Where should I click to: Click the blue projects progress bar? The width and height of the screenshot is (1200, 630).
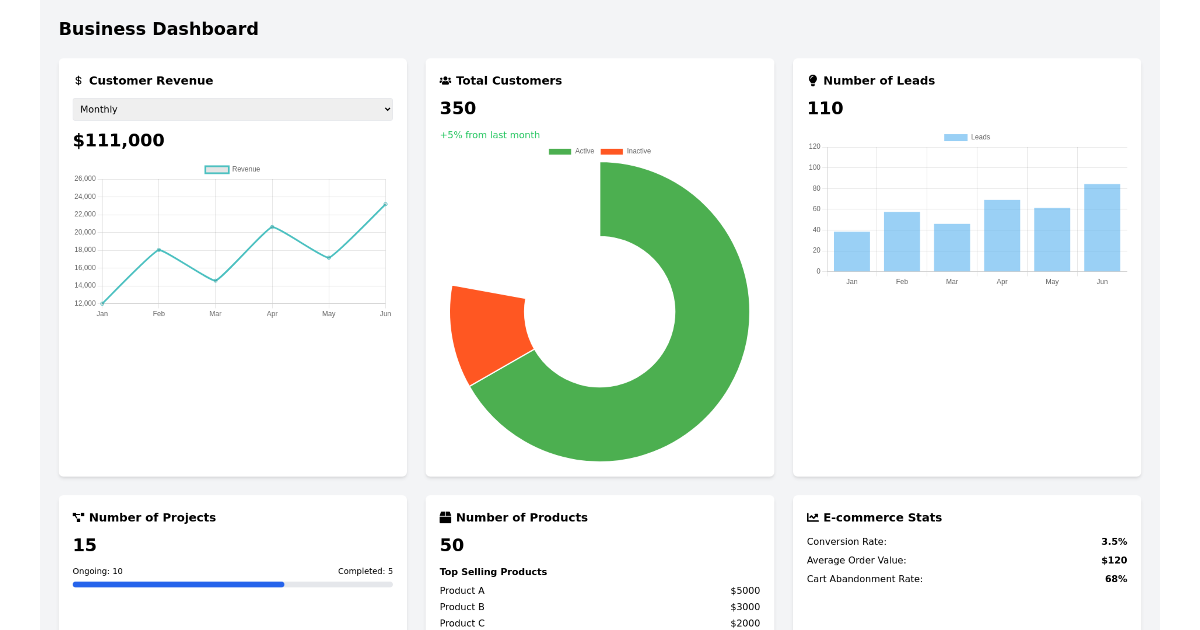point(178,584)
